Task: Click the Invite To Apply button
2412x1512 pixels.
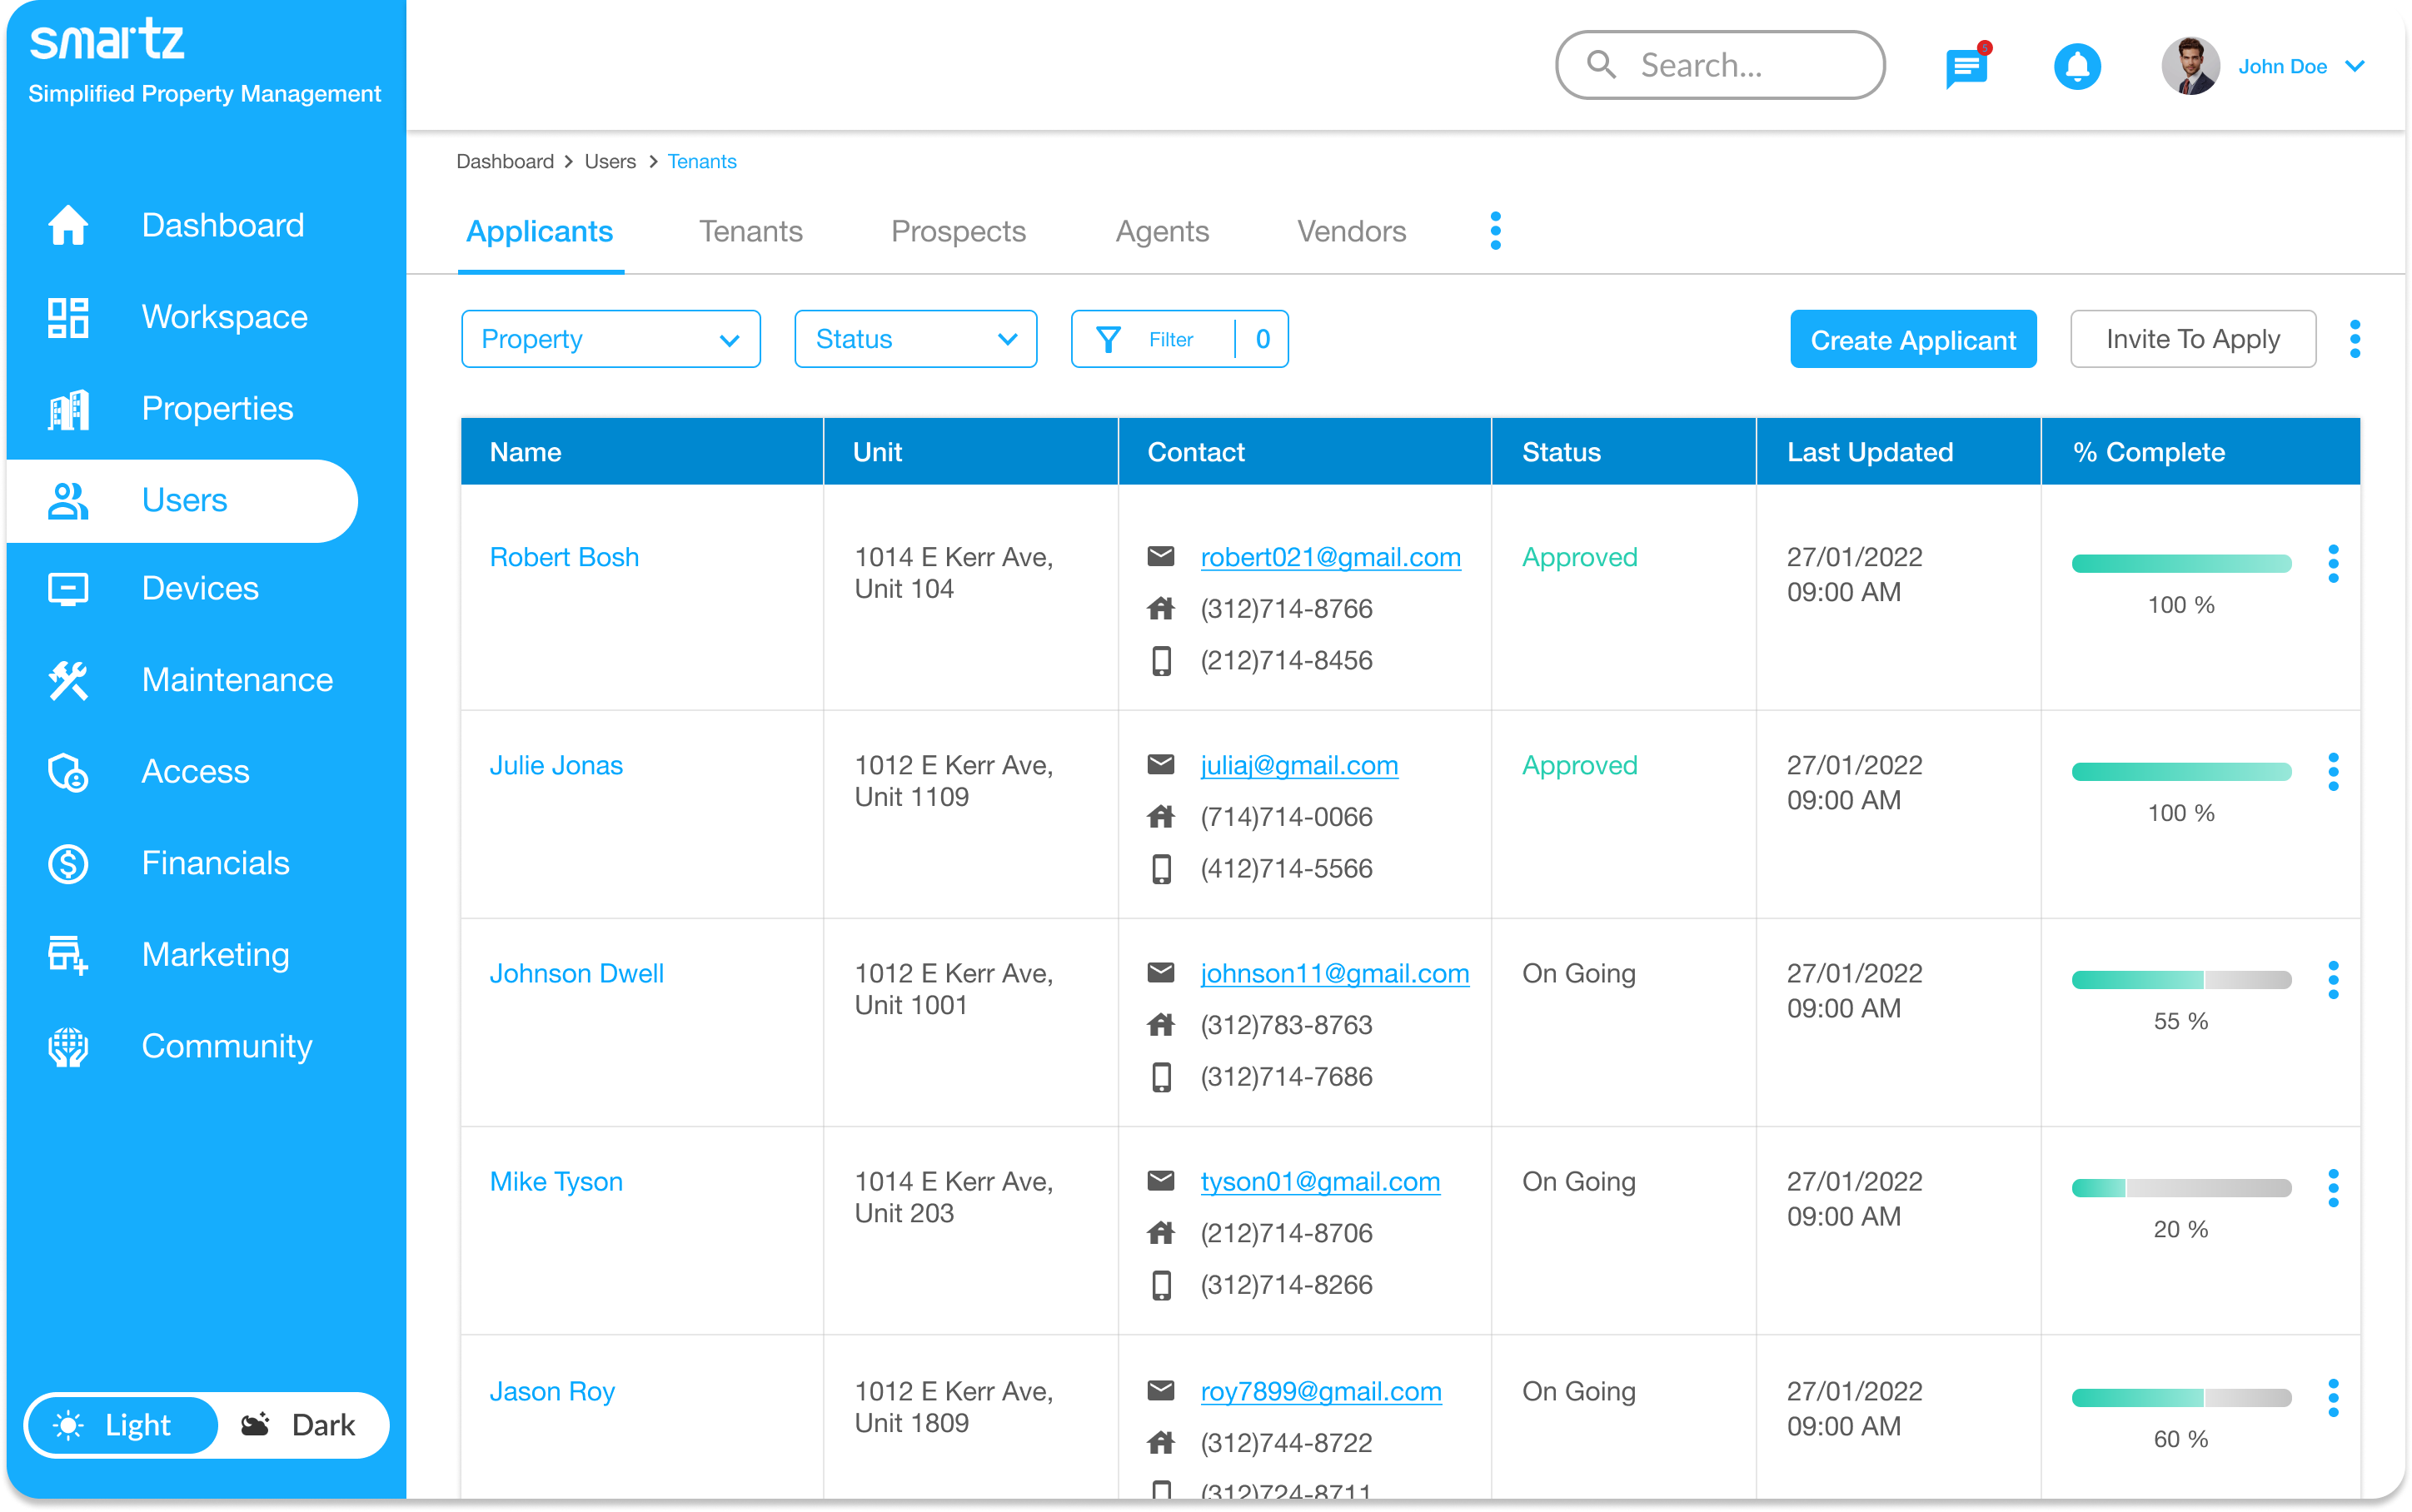Action: click(x=2192, y=339)
